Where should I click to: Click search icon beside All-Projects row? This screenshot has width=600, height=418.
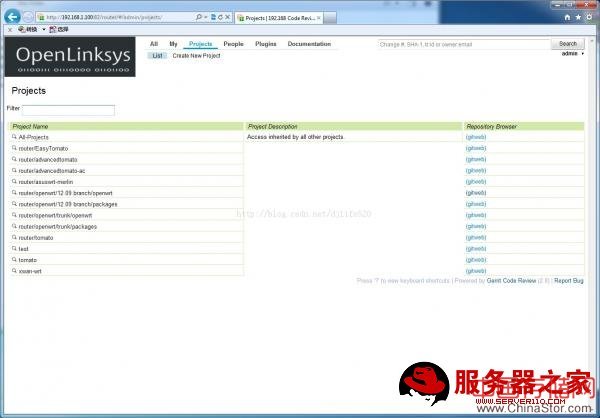(14, 137)
